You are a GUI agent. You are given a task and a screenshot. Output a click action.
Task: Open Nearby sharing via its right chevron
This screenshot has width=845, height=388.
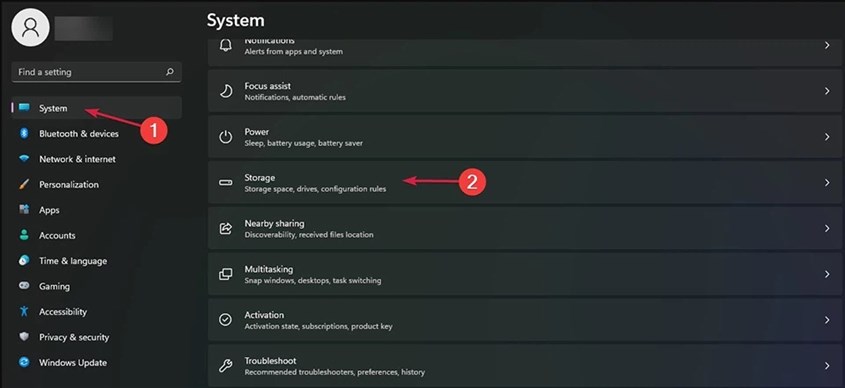tap(827, 228)
